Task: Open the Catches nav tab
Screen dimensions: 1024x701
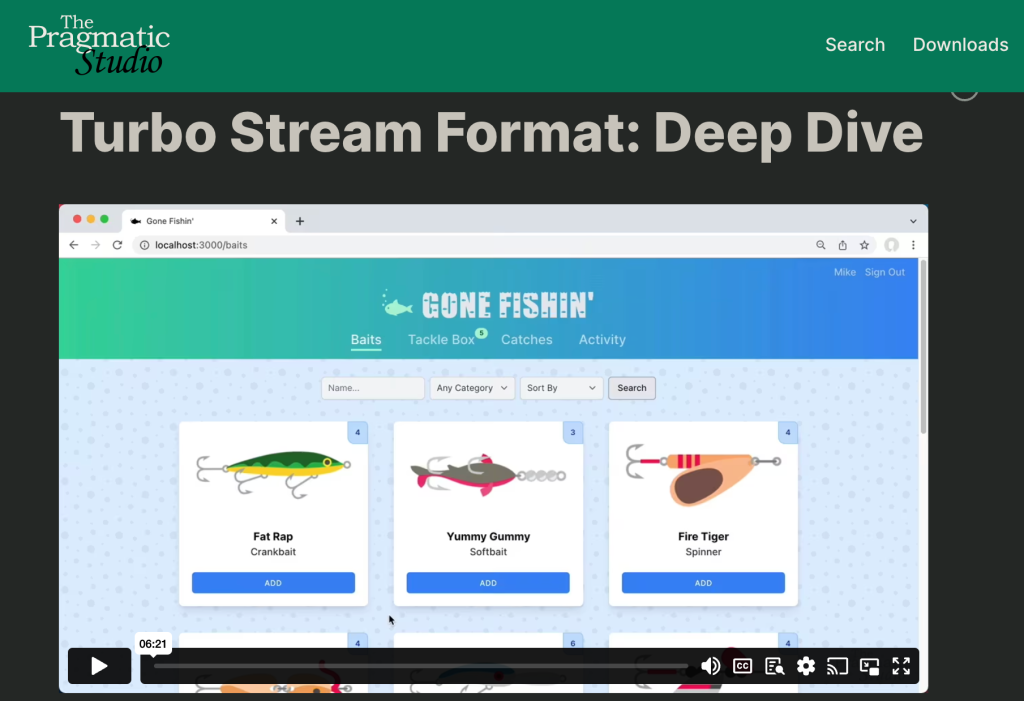Action: coord(526,340)
